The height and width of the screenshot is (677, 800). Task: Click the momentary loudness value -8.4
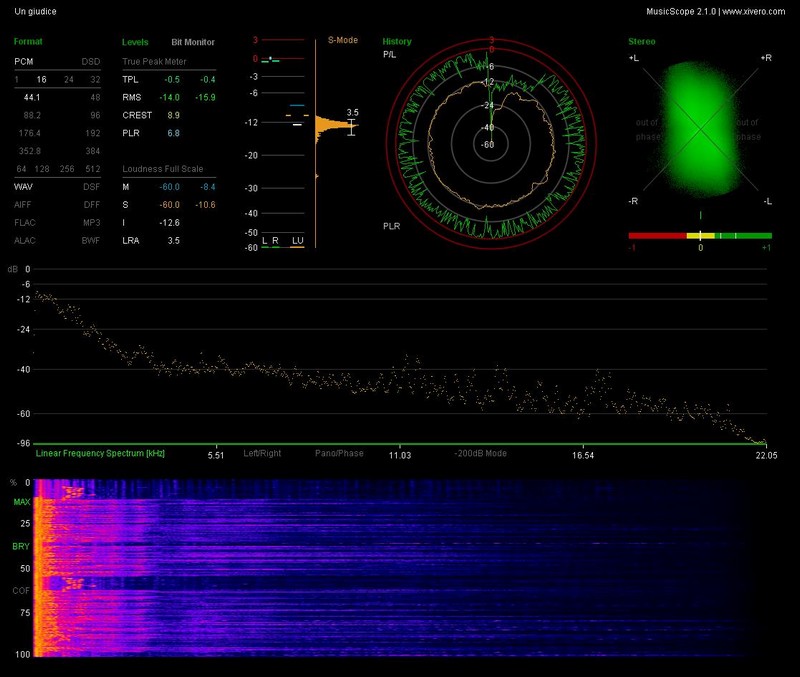point(208,187)
